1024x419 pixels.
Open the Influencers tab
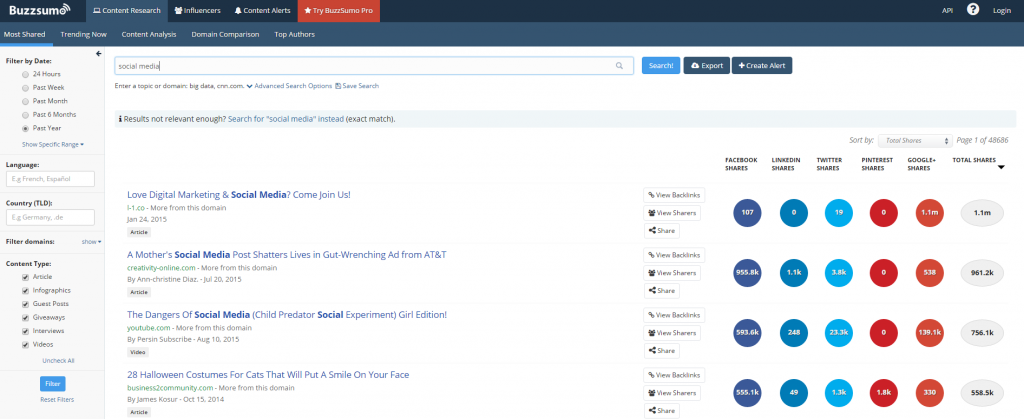[198, 10]
